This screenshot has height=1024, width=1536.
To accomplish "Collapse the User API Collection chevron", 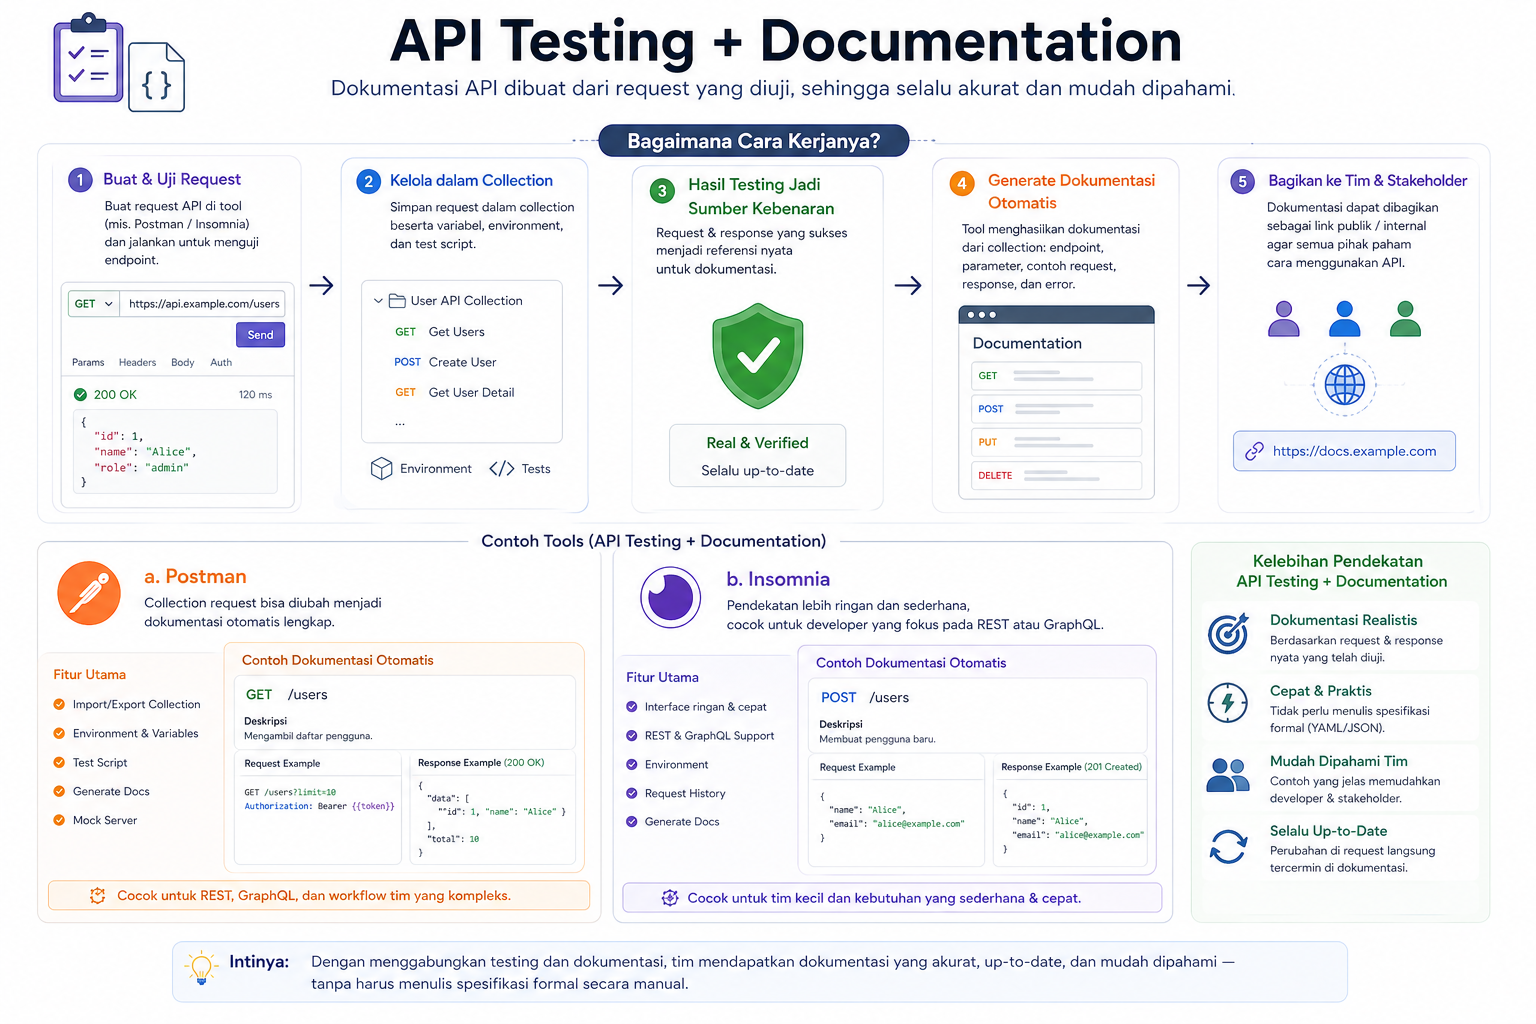I will coord(378,301).
